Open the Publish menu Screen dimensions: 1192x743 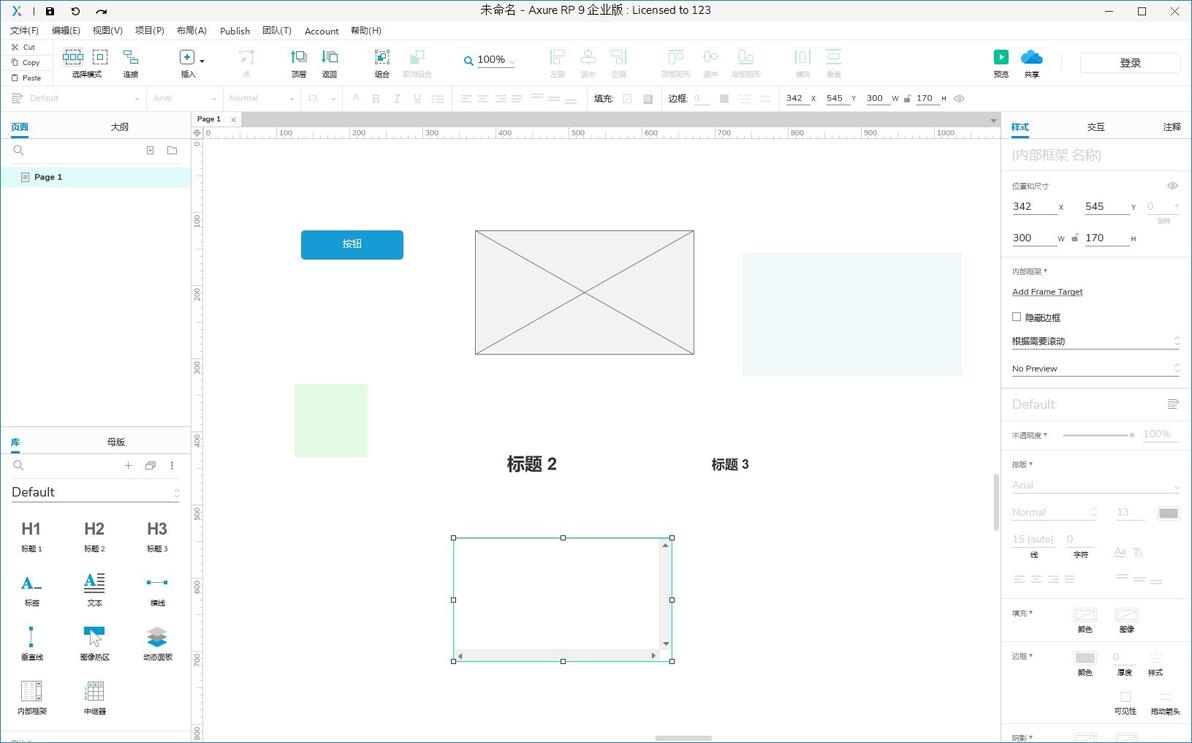[235, 31]
